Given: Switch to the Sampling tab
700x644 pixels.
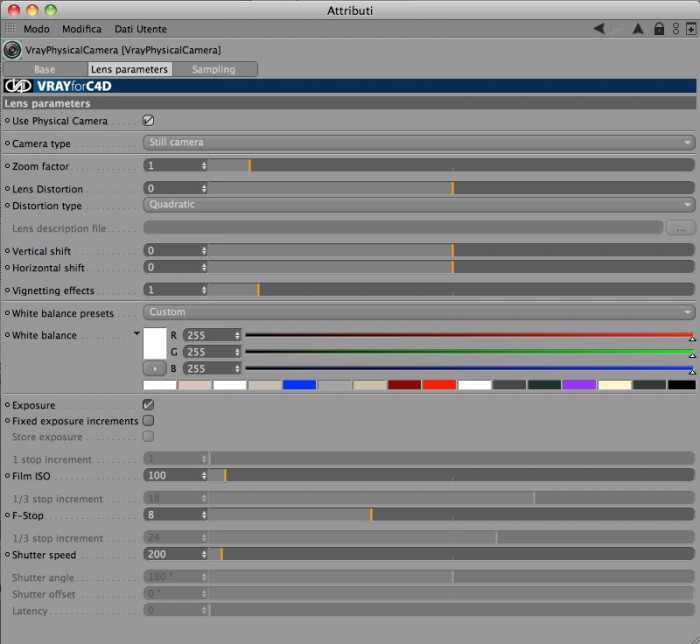Looking at the screenshot, I should [214, 69].
